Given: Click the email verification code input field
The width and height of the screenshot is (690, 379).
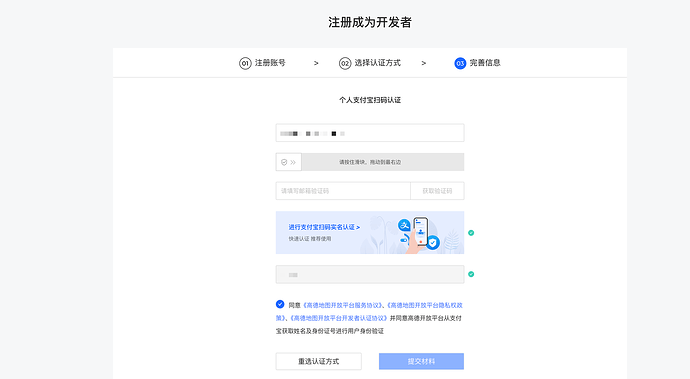Looking at the screenshot, I should [x=343, y=191].
